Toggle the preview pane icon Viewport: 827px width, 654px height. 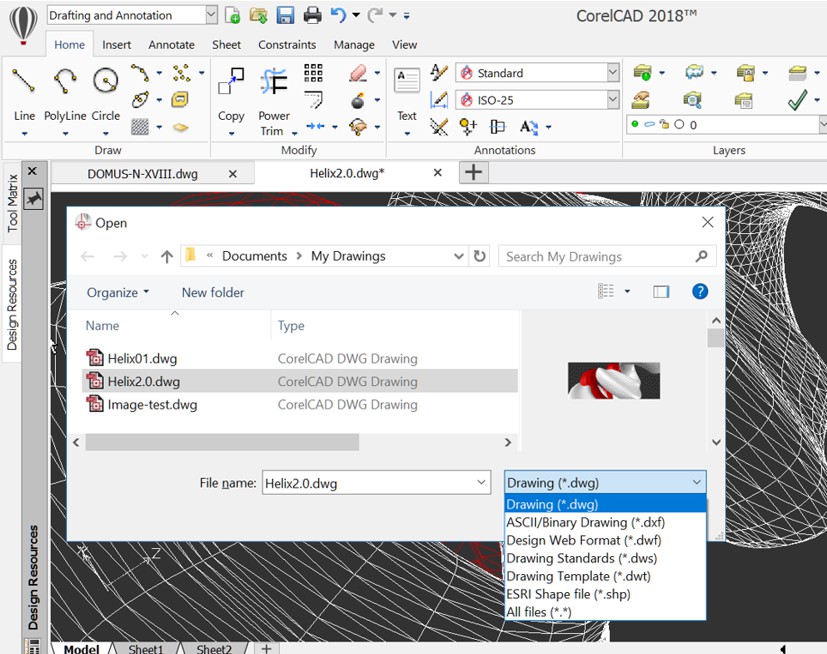661,291
